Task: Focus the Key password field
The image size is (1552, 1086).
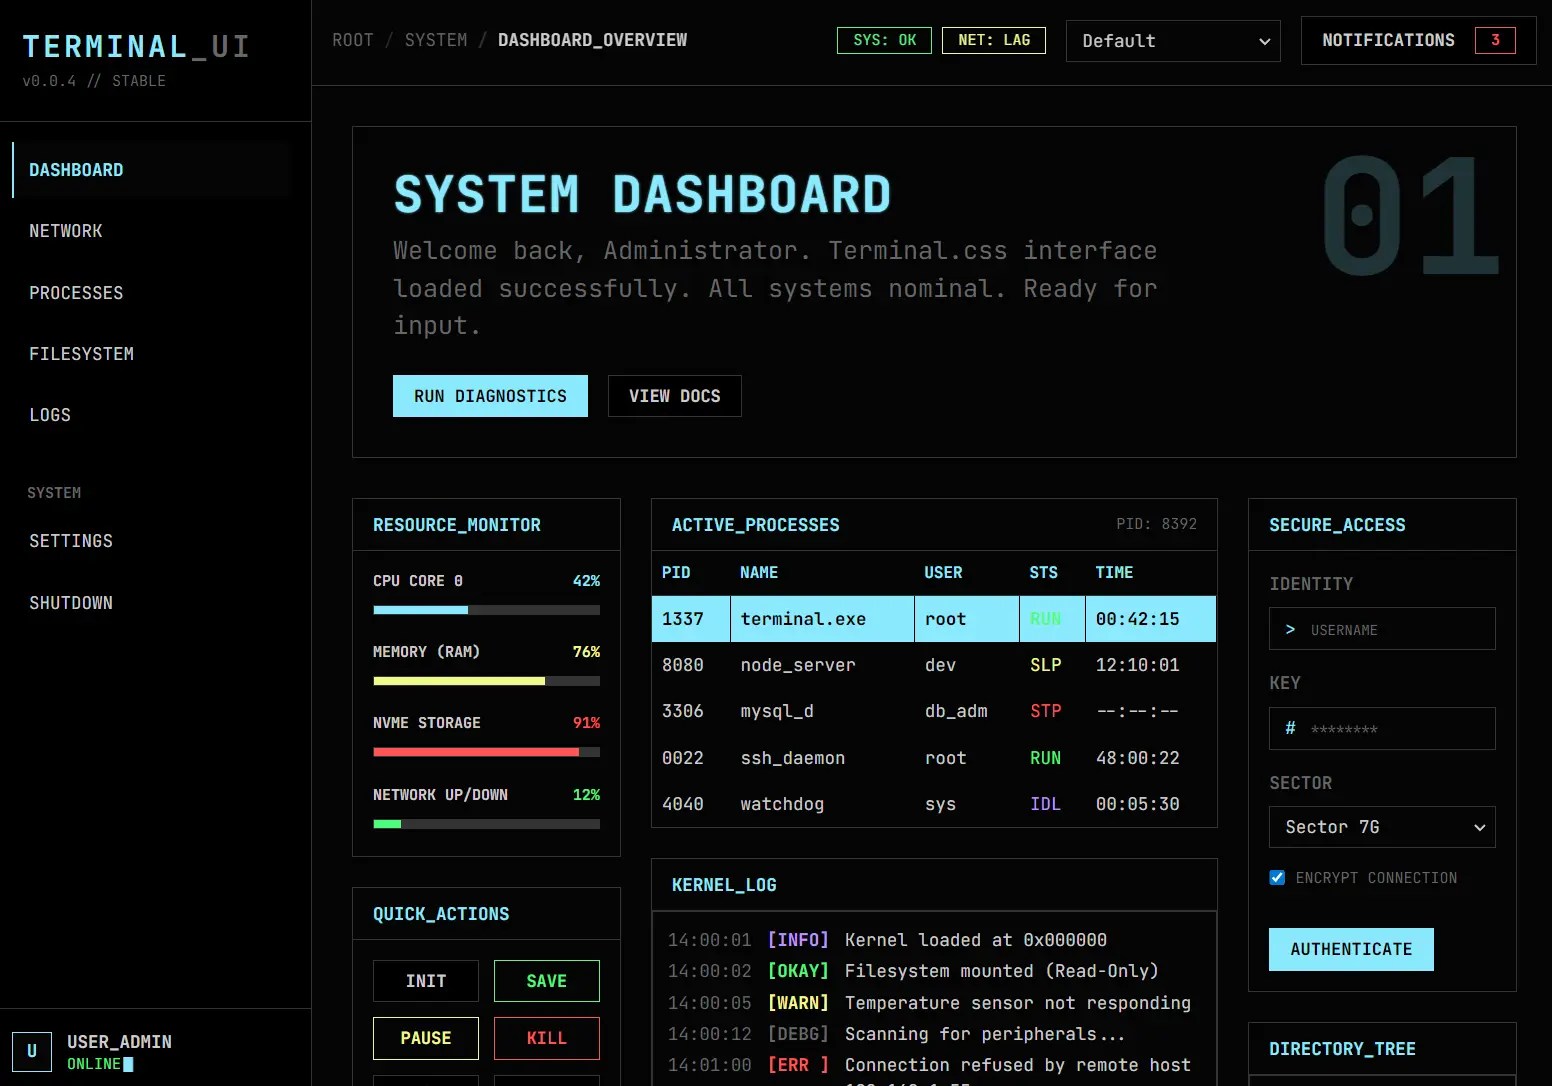Action: tap(1382, 728)
